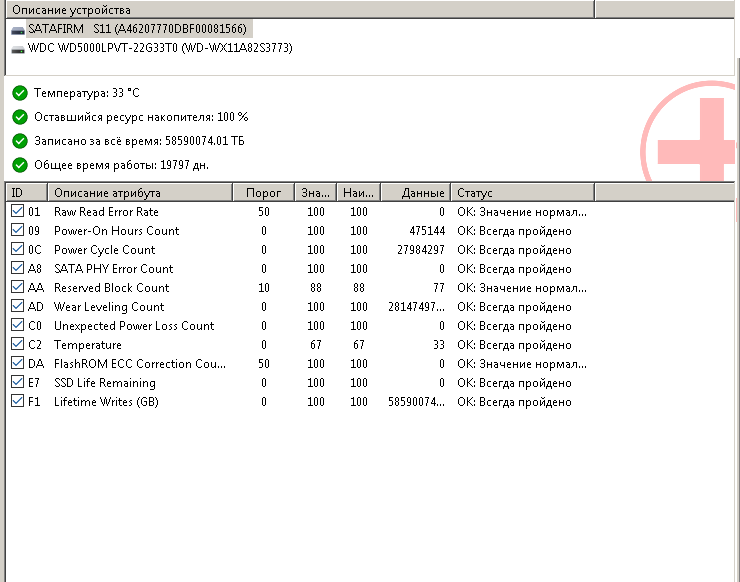Viewport: 740px width, 582px height.
Task: Click Записано за всё время 58590074.01 ТБ
Action: pyautogui.click(x=139, y=141)
